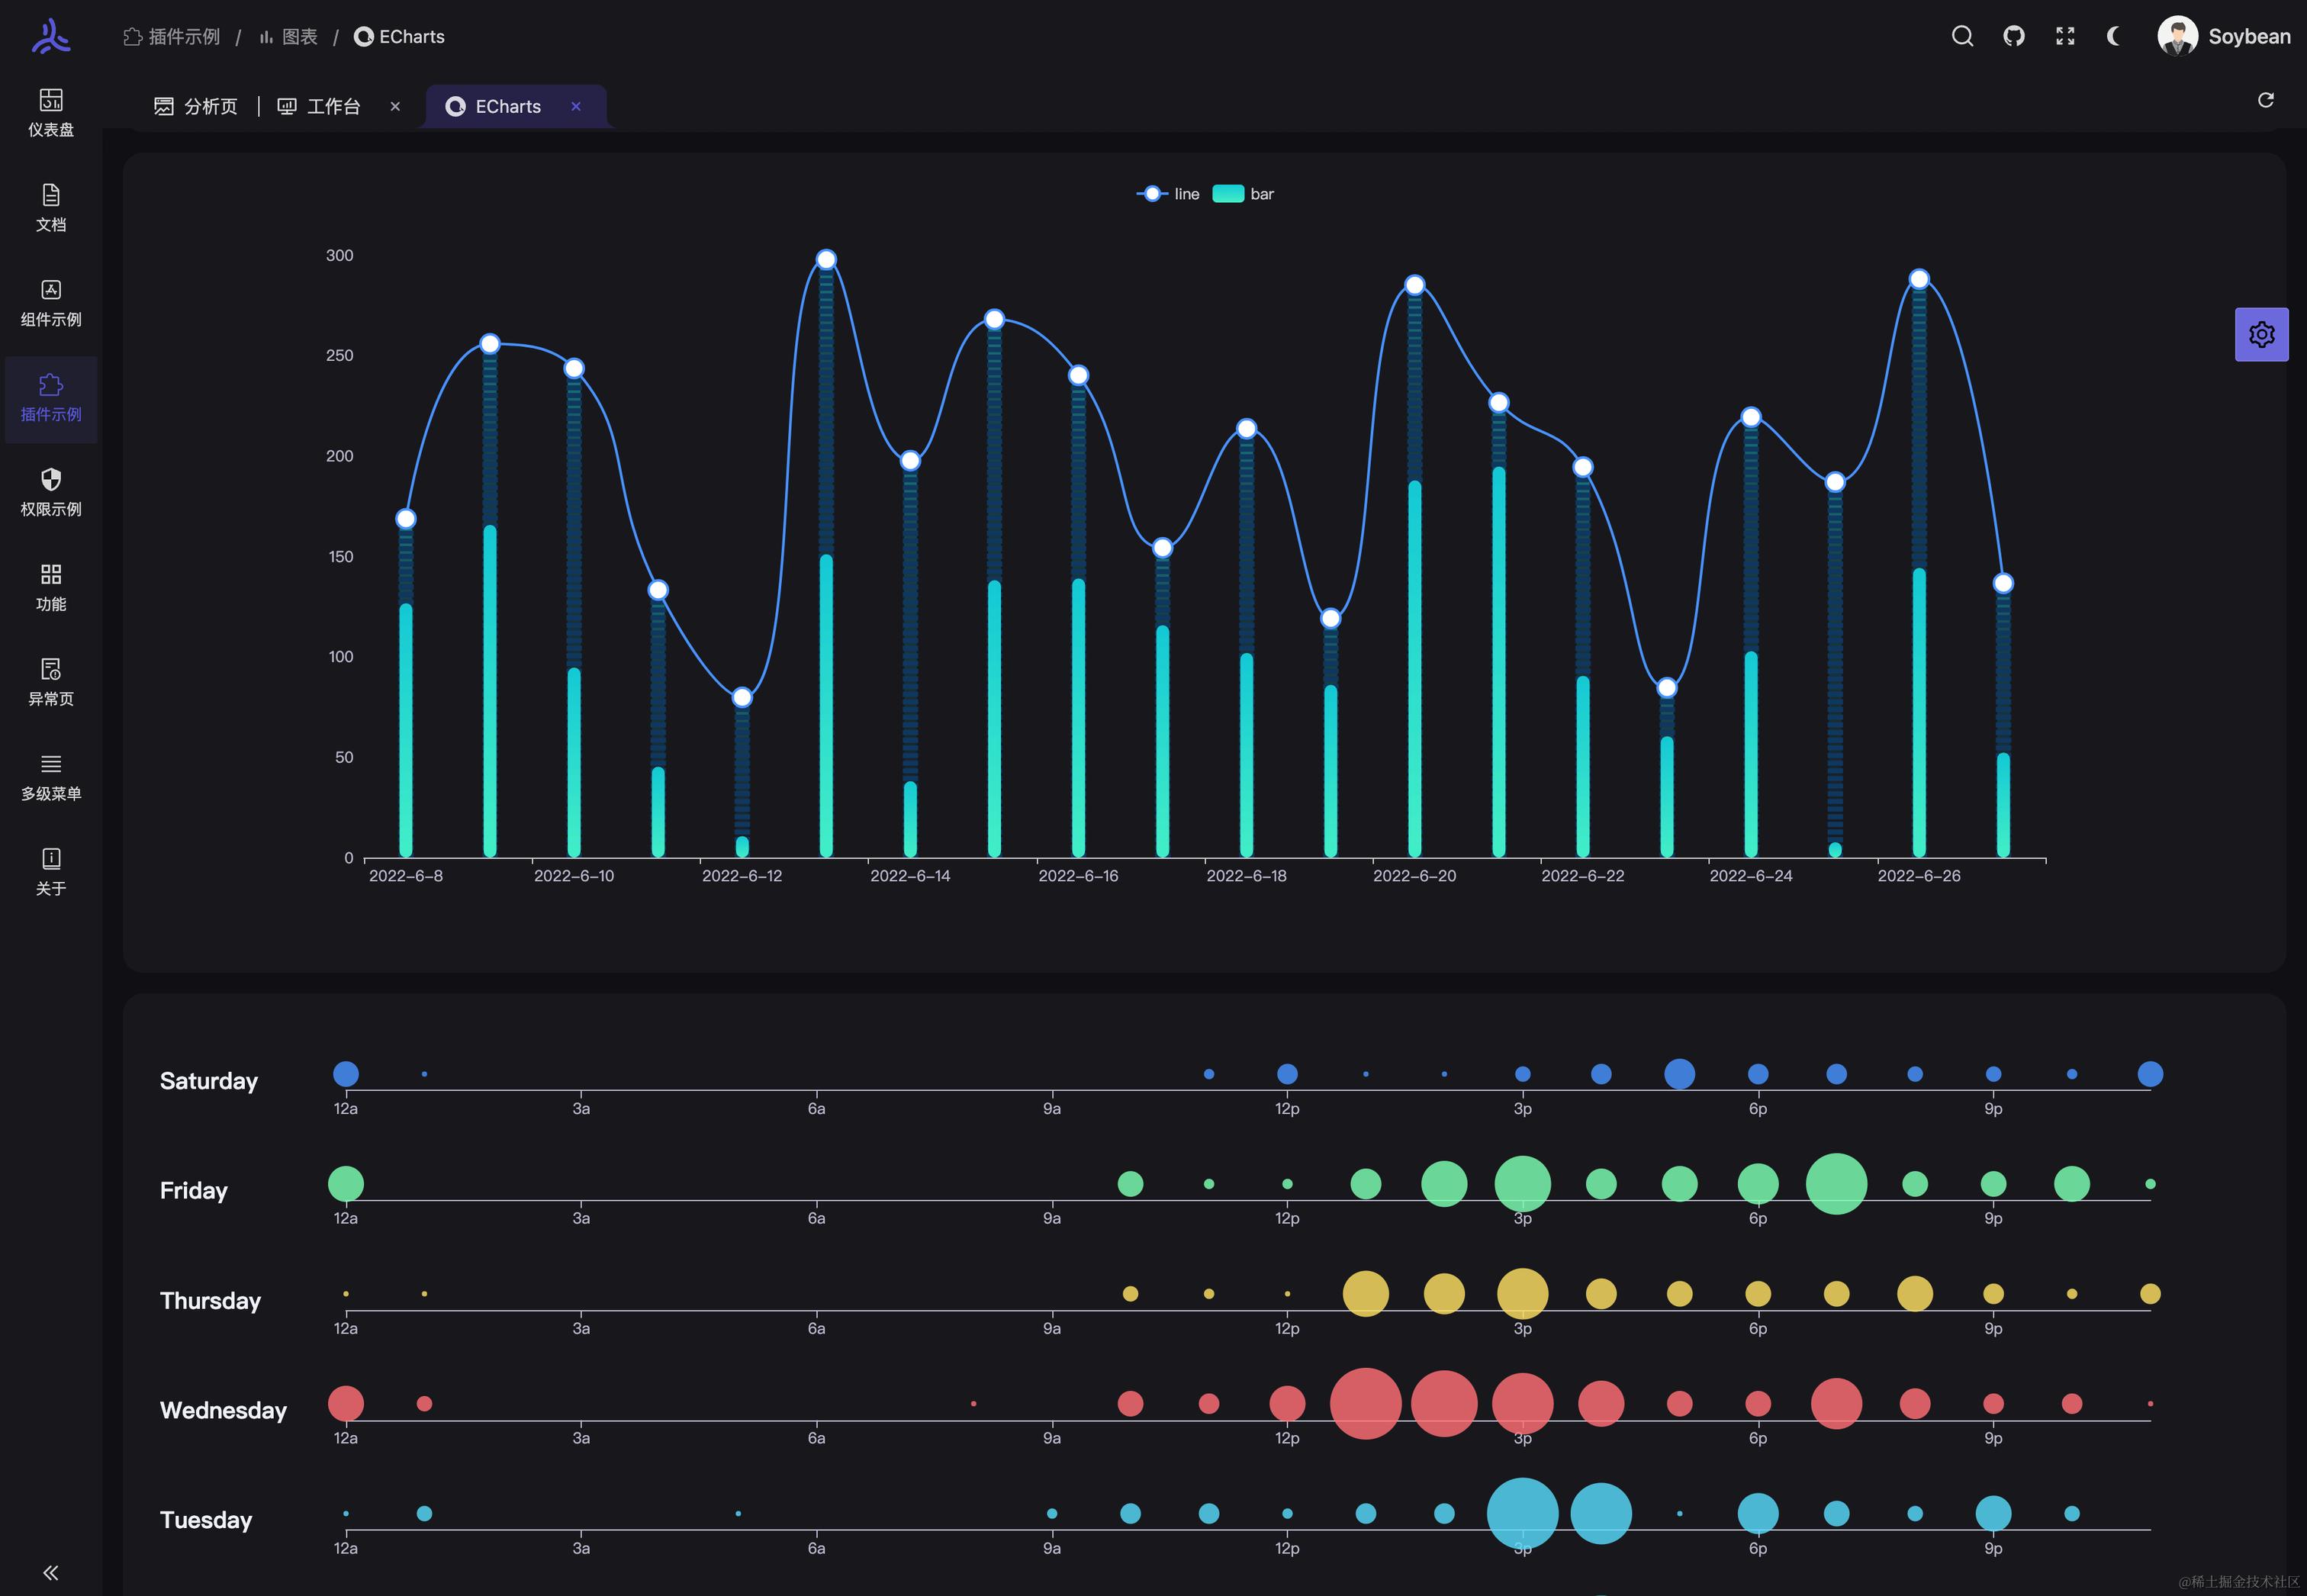This screenshot has height=1596, width=2307.
Task: Toggle the line series legend
Action: pyautogui.click(x=1168, y=194)
